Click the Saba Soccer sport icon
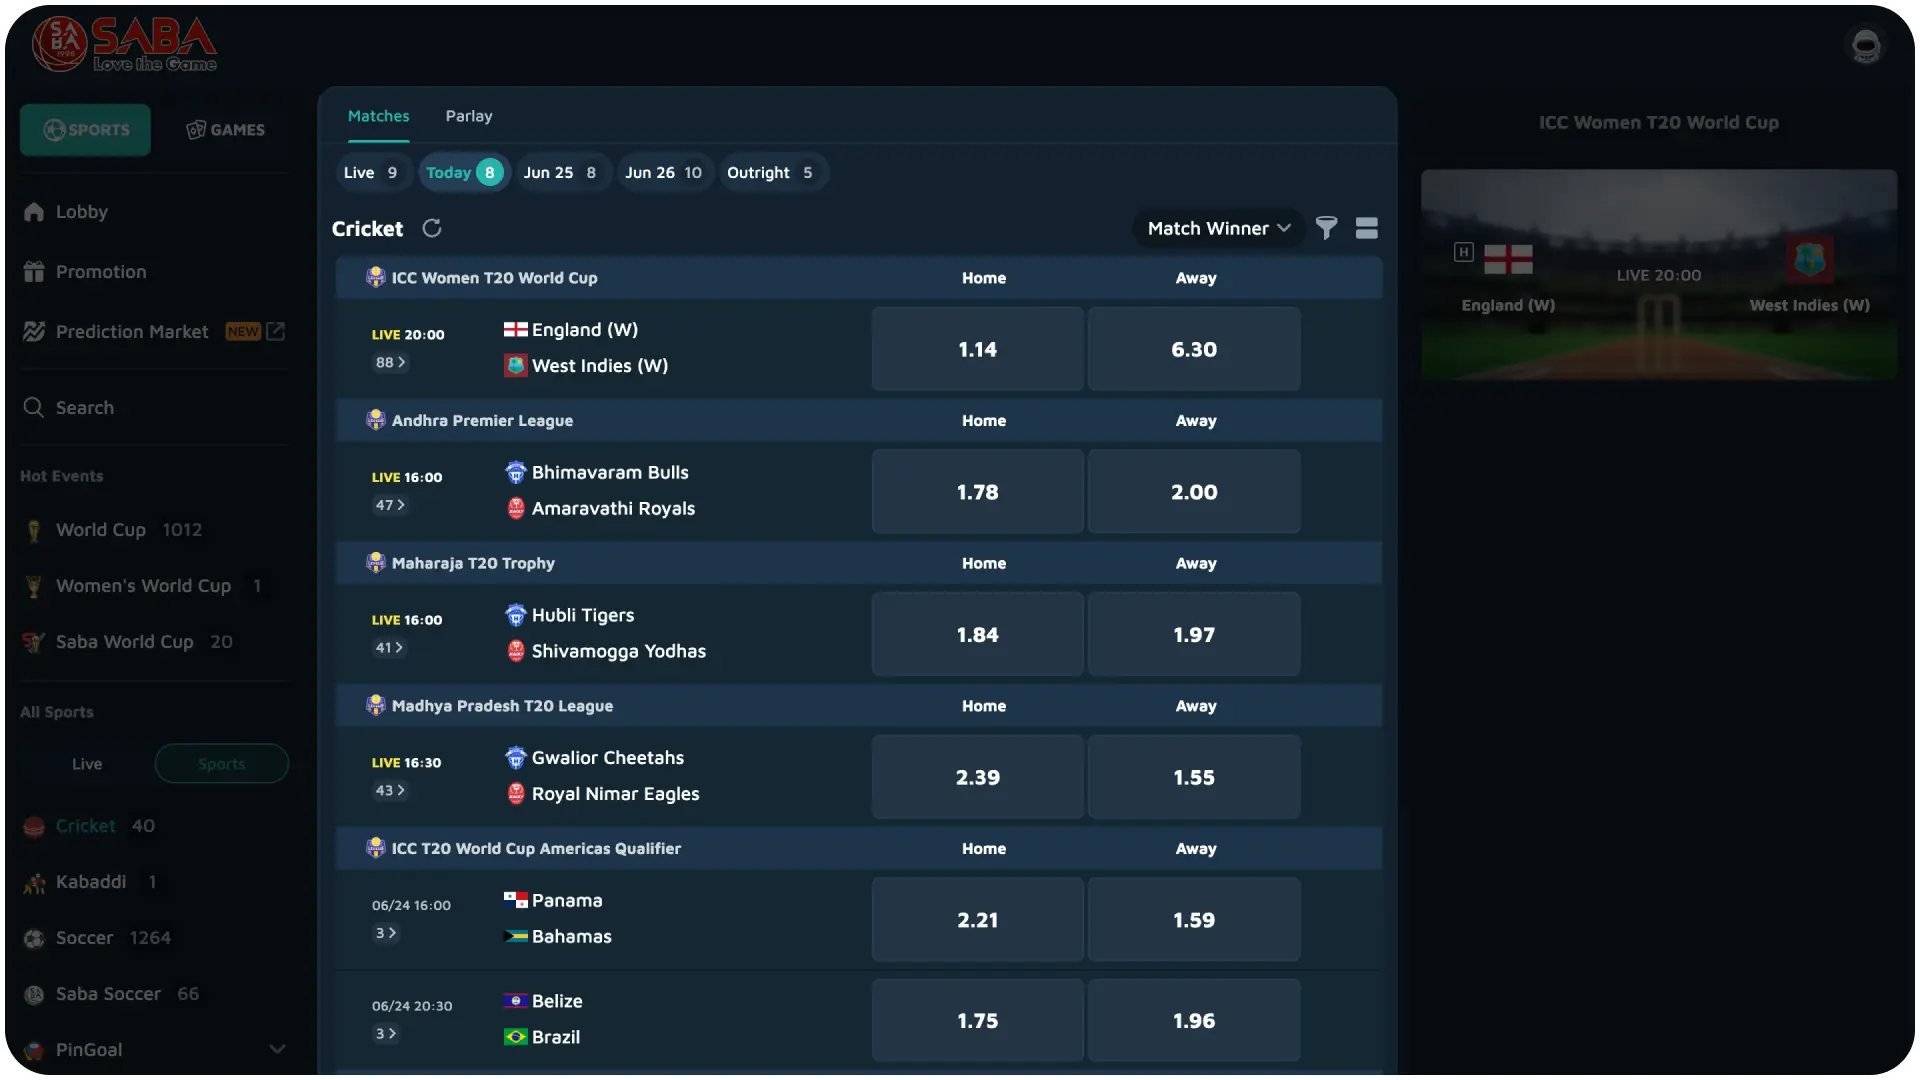 (34, 994)
